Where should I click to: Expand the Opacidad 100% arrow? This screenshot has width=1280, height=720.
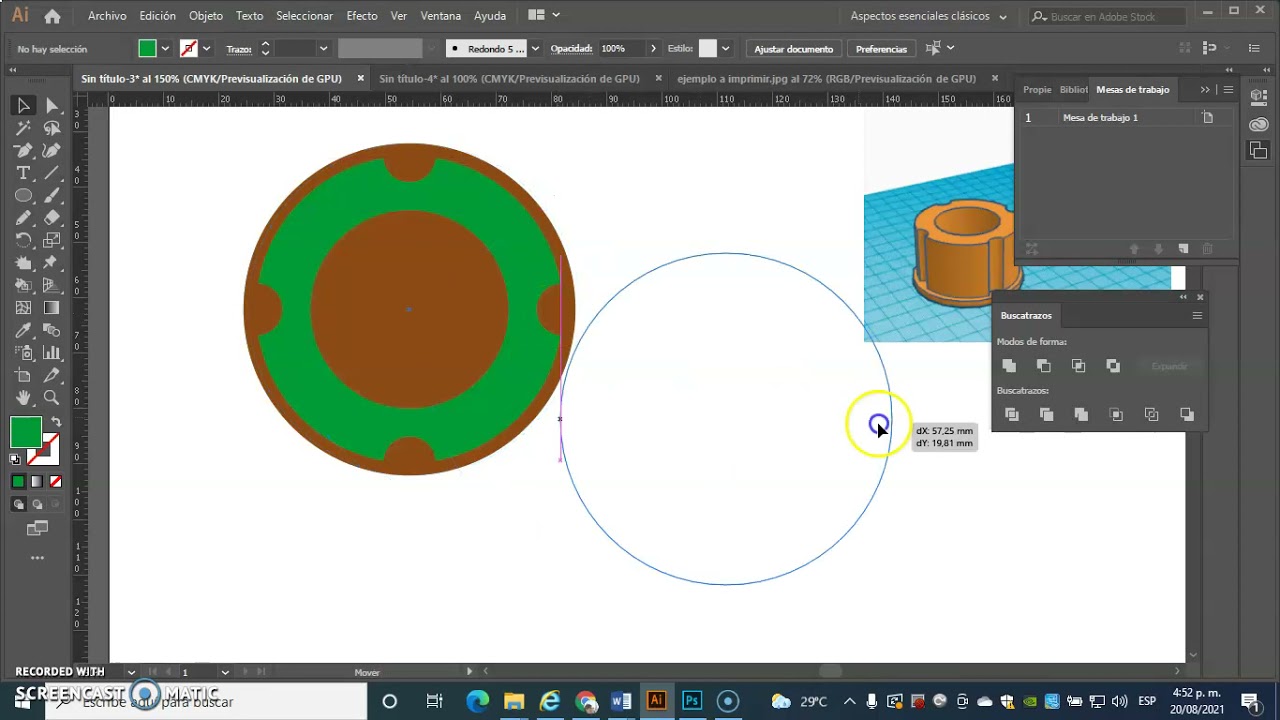653,48
